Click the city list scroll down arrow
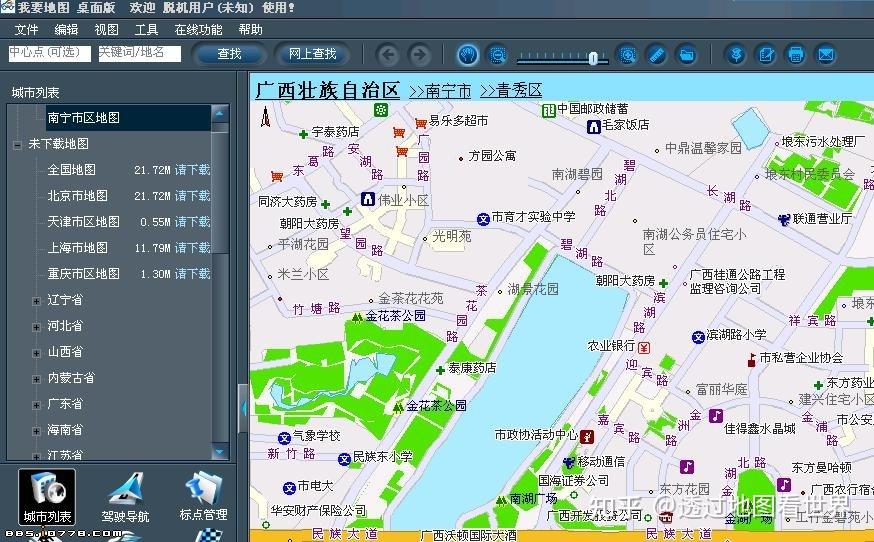Viewport: 874px width, 542px height. (x=220, y=451)
